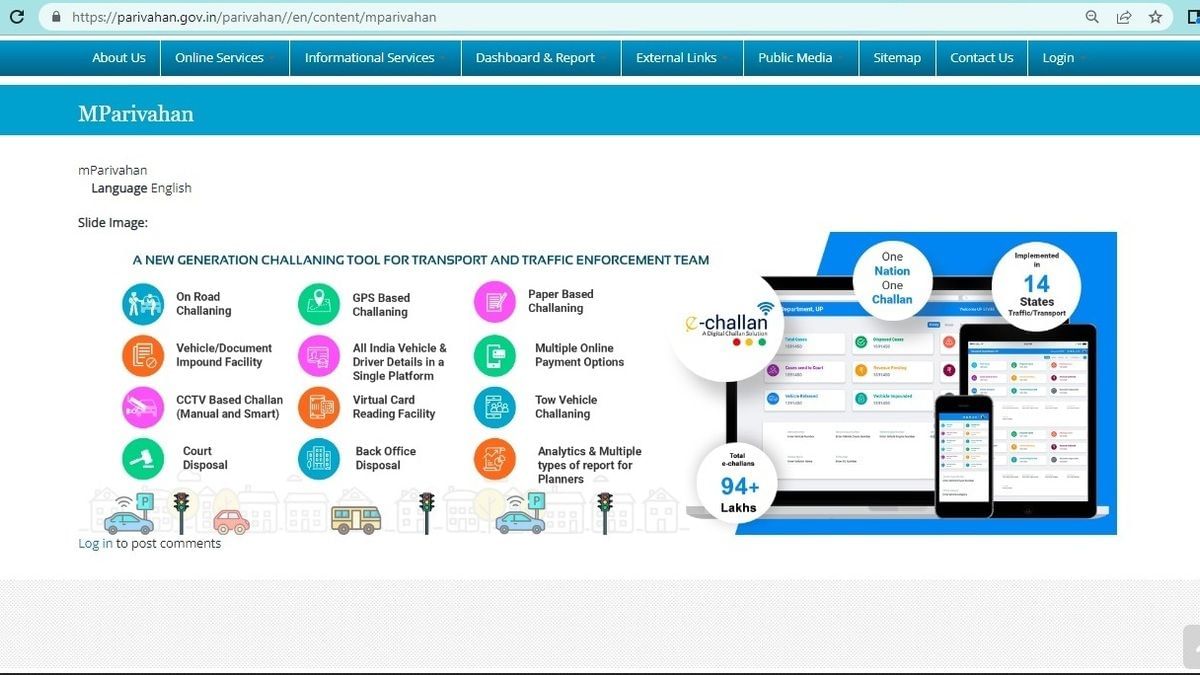Click the Vehicle/Document Impound Facility icon
The width and height of the screenshot is (1200, 675).
tap(142, 356)
